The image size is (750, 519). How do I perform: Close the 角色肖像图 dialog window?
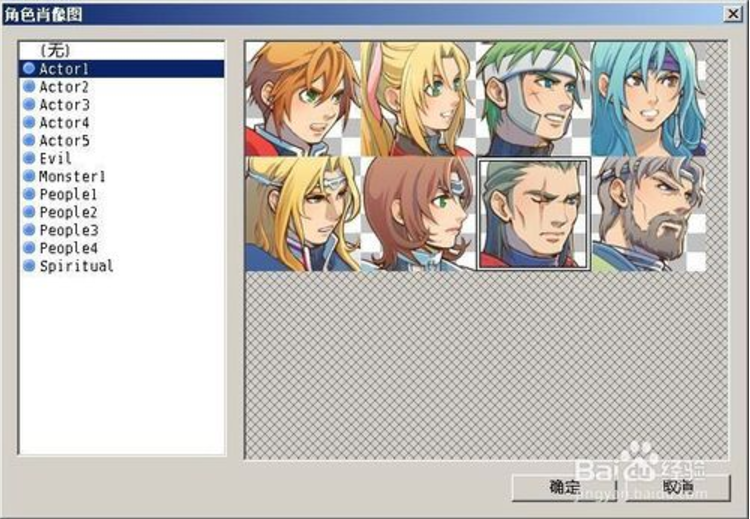point(733,14)
